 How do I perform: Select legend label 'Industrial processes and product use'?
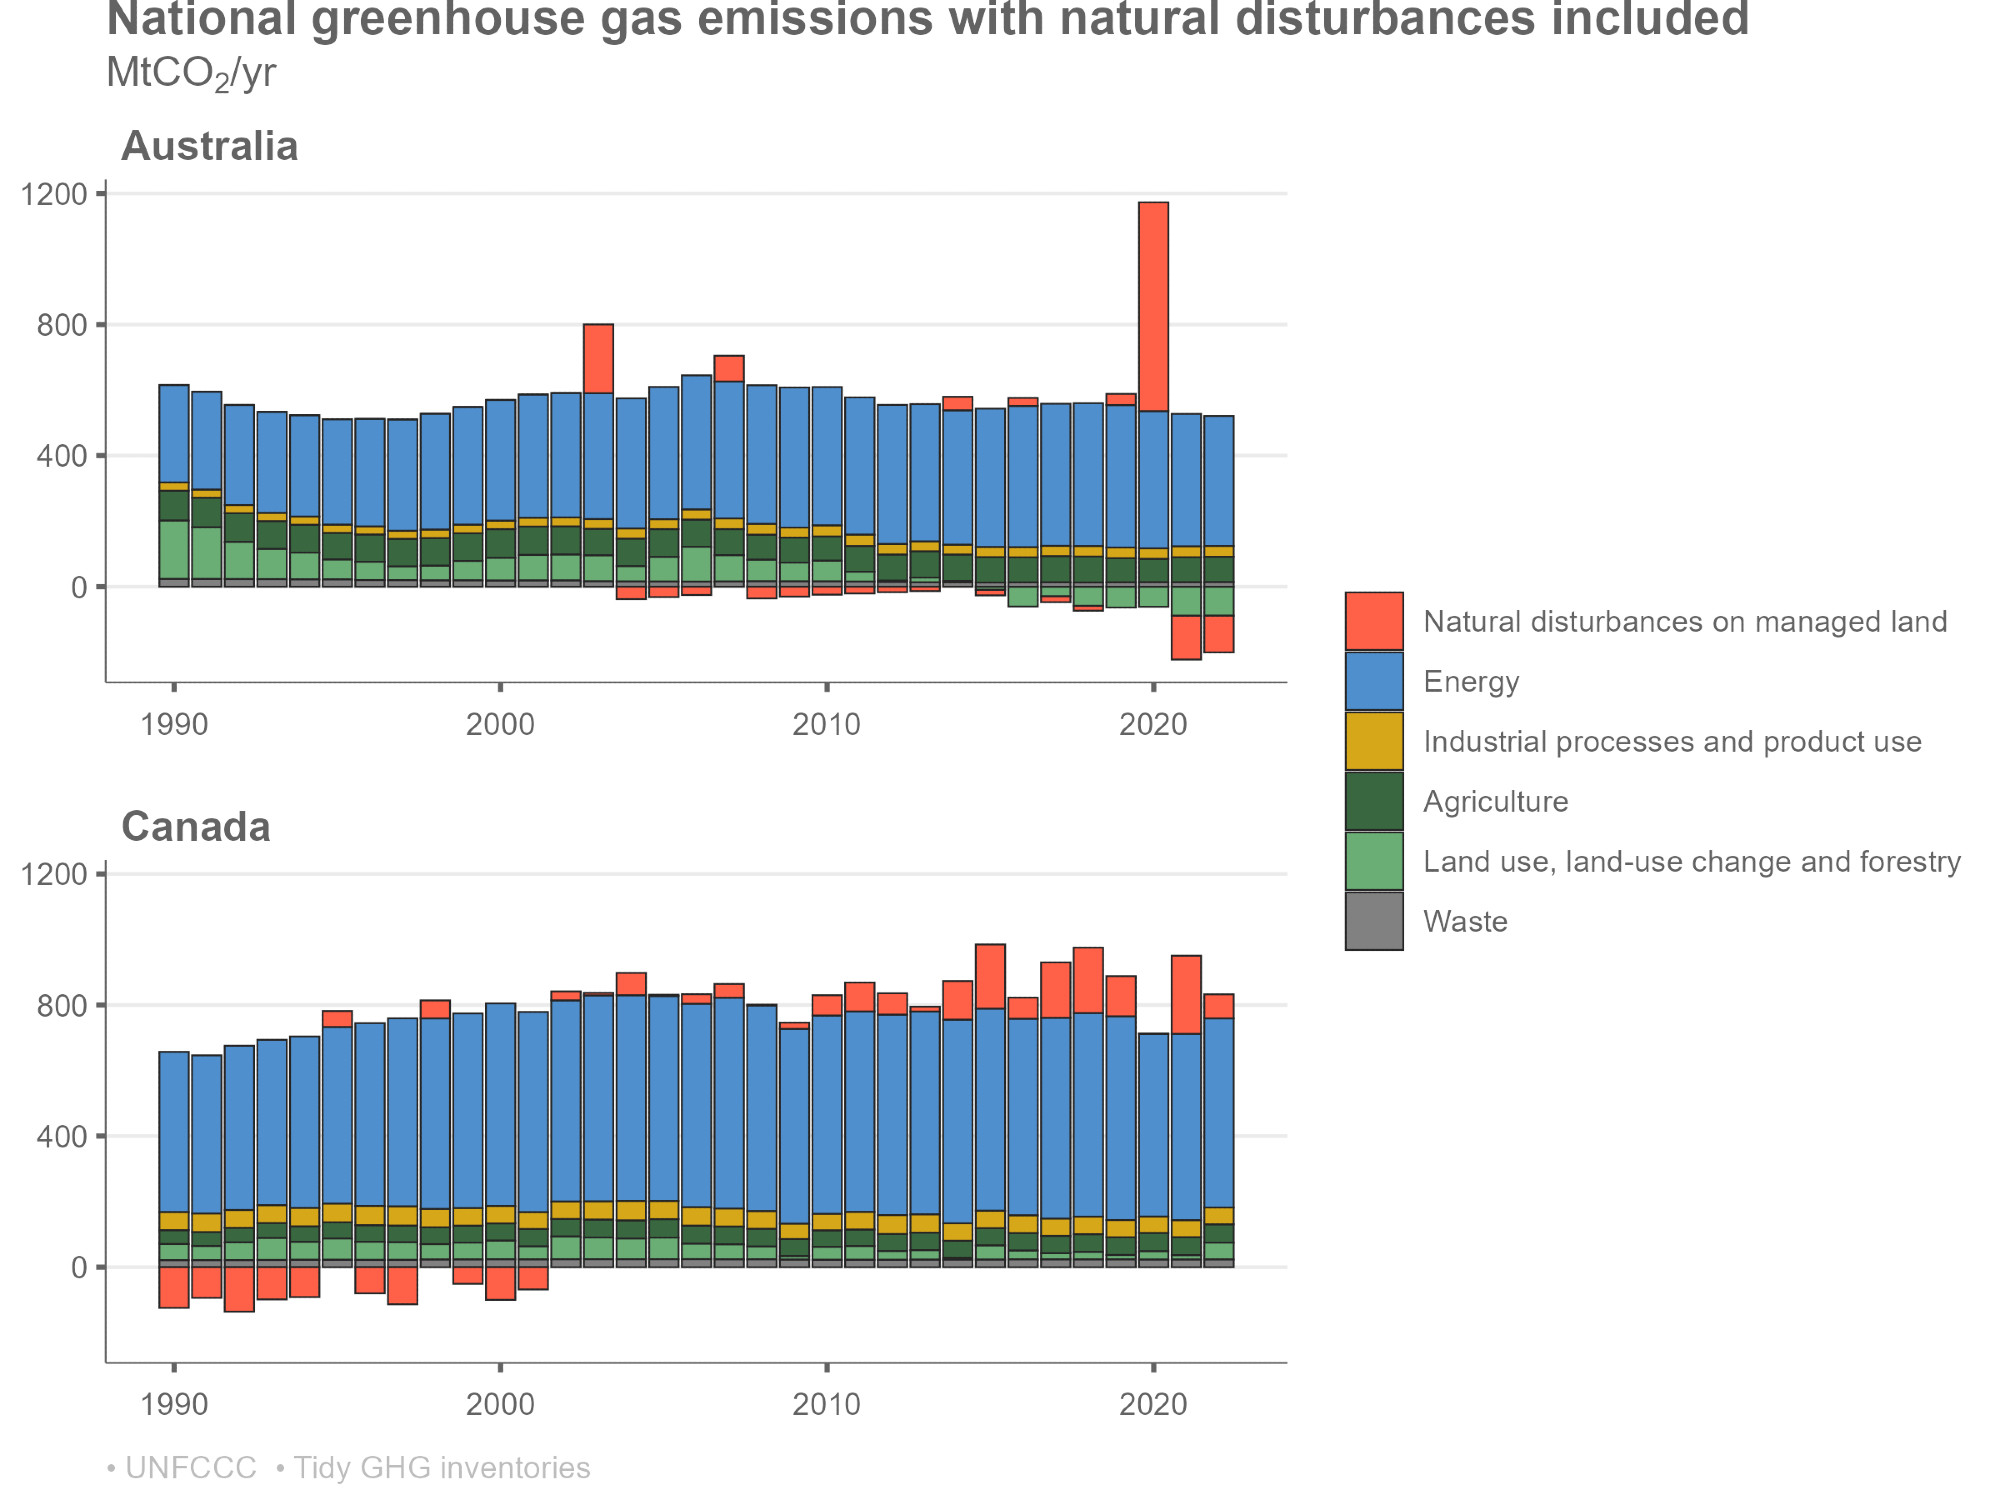pos(1672,742)
